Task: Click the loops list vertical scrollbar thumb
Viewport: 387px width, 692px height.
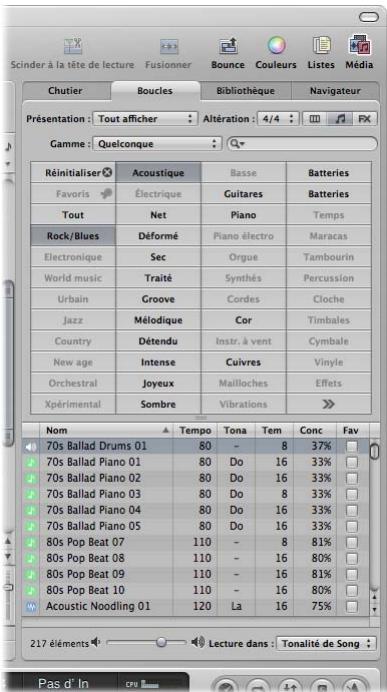Action: tap(374, 451)
